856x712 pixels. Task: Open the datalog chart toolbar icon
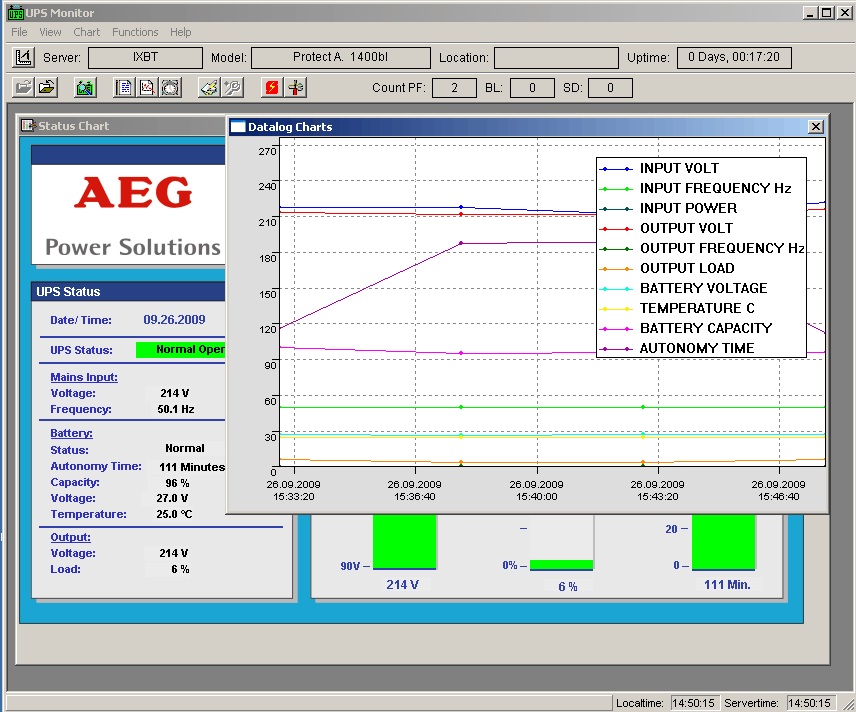(147, 88)
